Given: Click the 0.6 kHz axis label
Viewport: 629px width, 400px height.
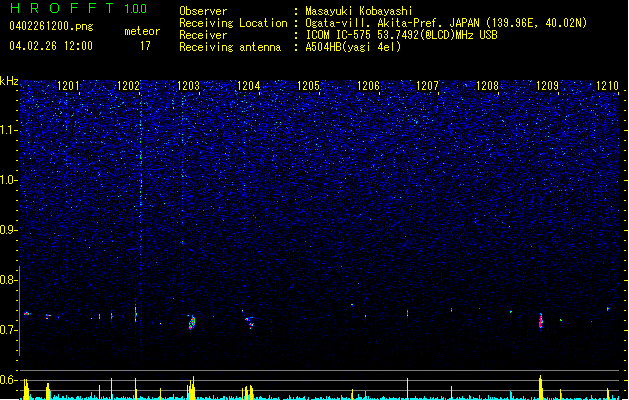Looking at the screenshot, I should (9, 380).
